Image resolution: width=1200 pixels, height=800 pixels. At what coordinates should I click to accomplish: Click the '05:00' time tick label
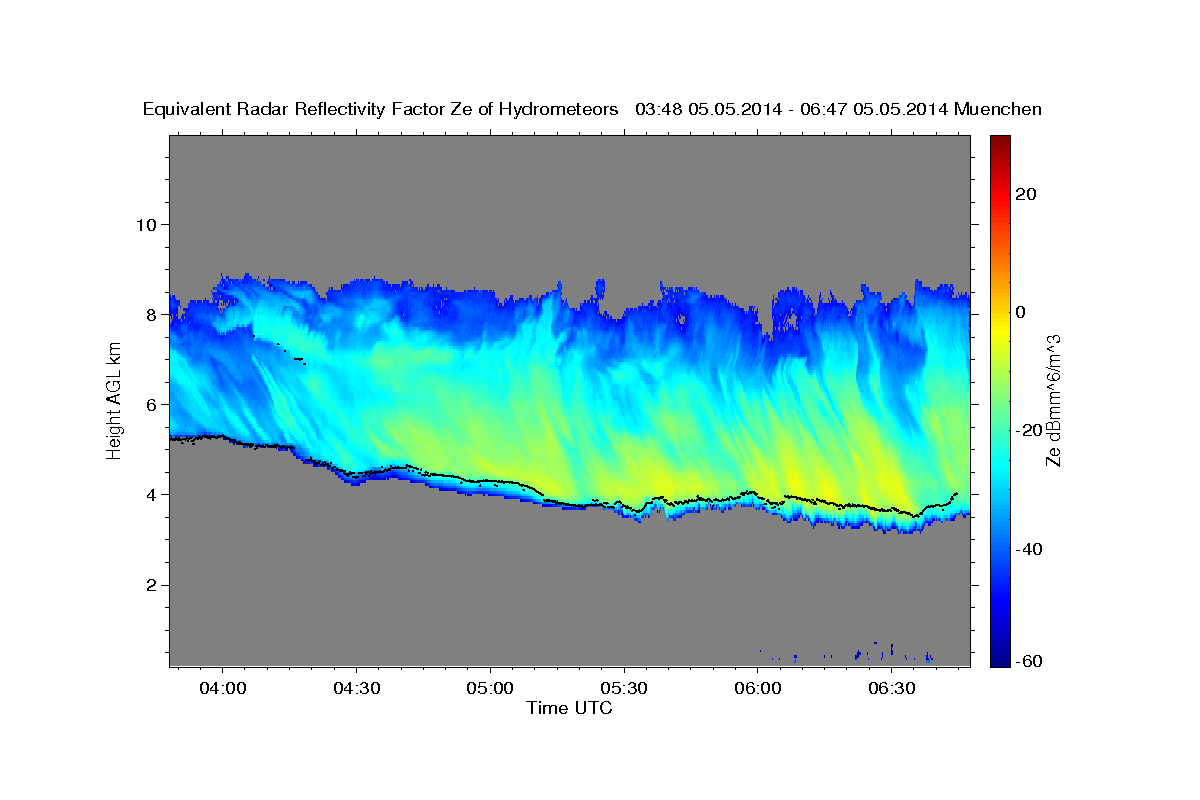[490, 689]
